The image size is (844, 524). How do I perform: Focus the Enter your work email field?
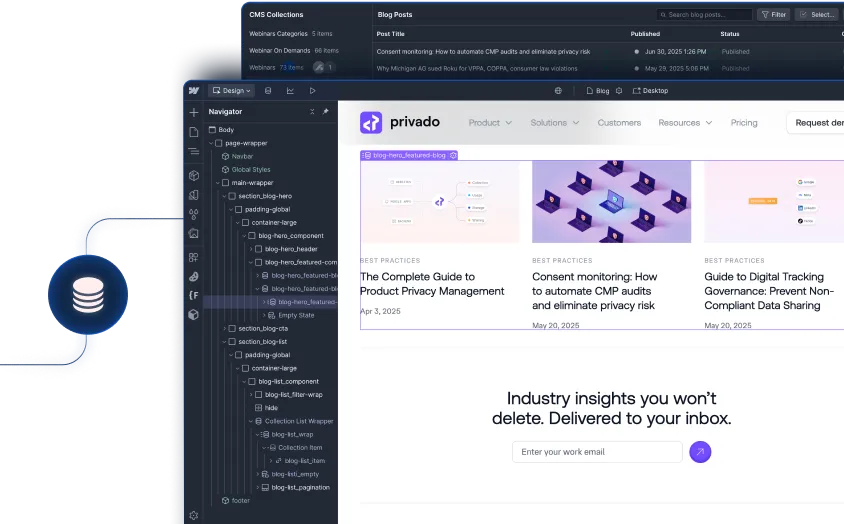coord(597,452)
